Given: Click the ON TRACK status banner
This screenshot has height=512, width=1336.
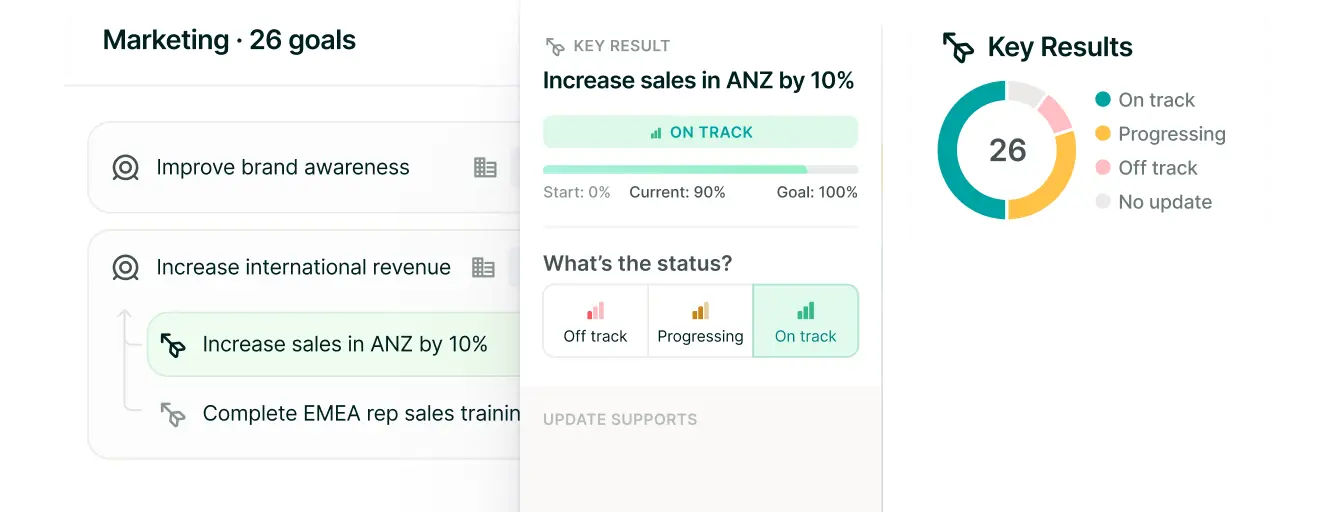Looking at the screenshot, I should pyautogui.click(x=700, y=132).
